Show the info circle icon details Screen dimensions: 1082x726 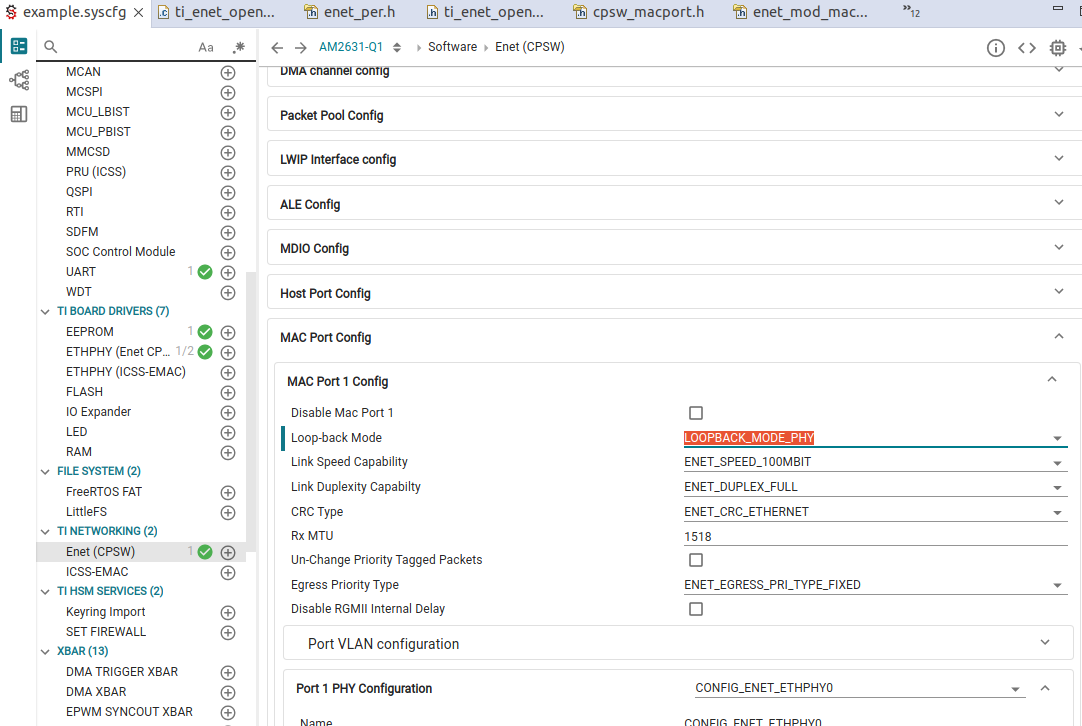(995, 48)
